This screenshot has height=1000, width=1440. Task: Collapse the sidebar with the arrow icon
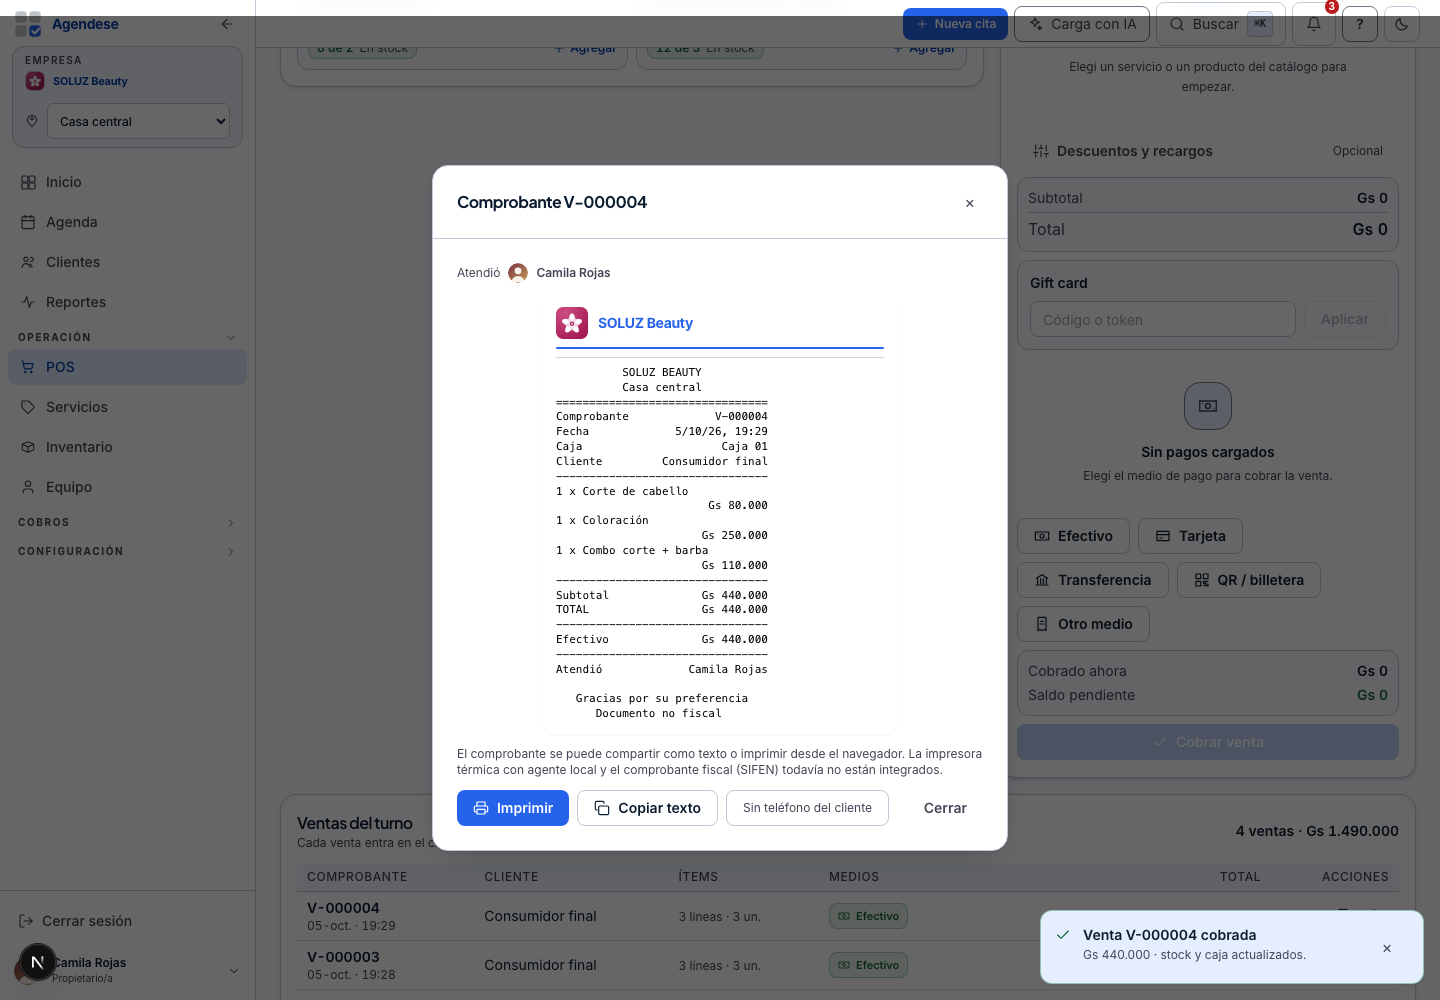pos(227,24)
